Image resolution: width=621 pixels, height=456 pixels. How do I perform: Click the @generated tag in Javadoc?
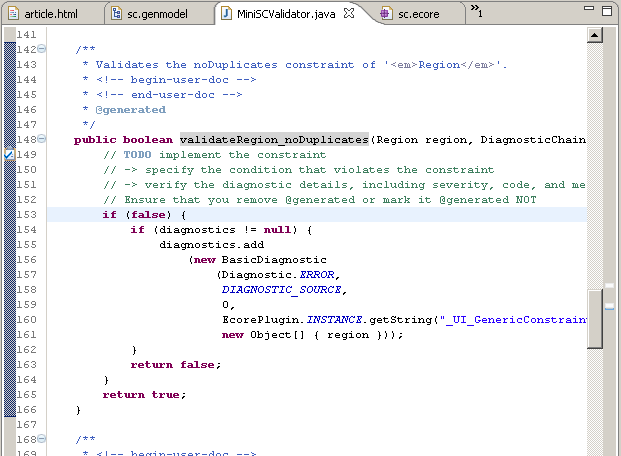pos(131,110)
